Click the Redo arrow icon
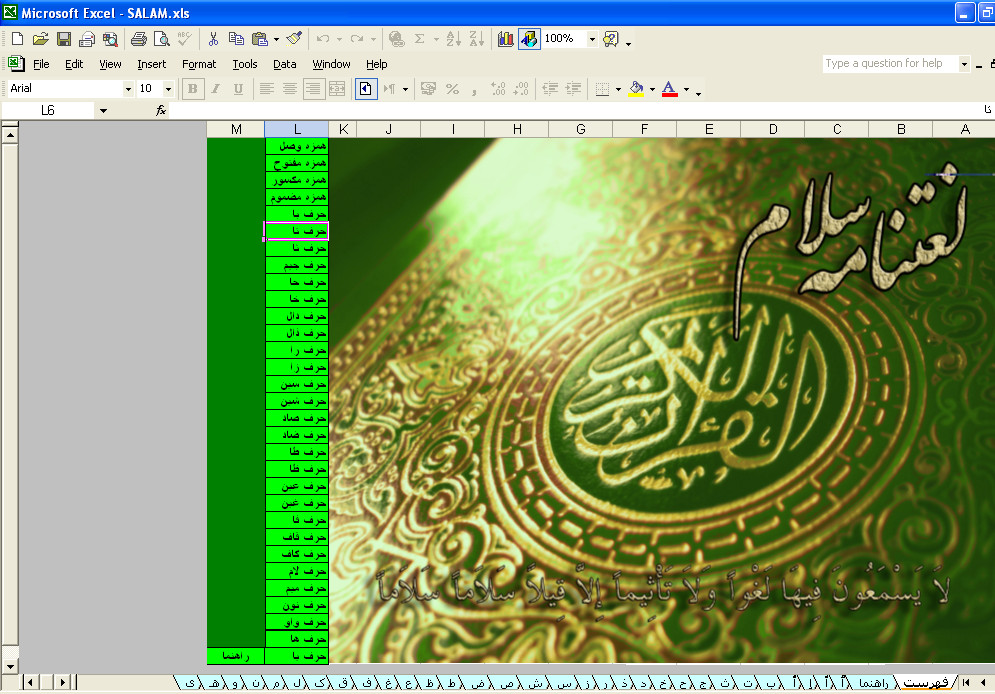 (357, 39)
